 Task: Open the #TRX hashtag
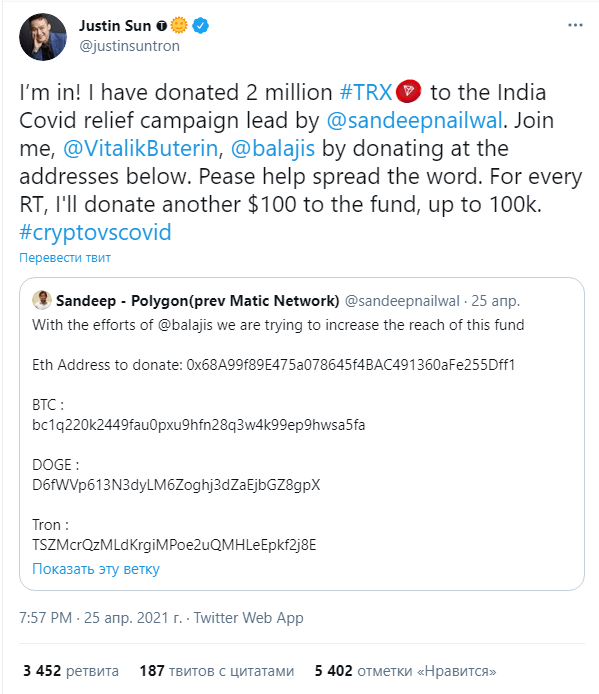click(x=366, y=93)
